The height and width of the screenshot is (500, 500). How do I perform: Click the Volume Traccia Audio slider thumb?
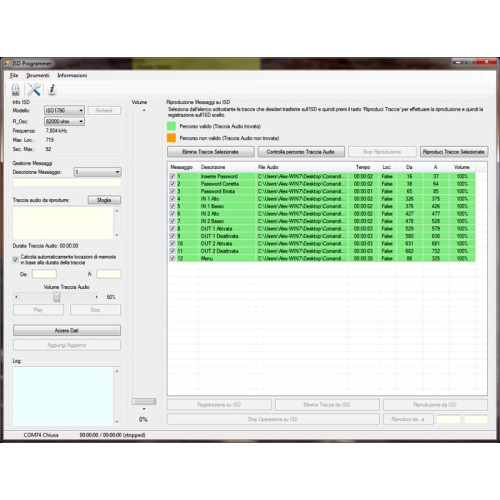(57, 297)
